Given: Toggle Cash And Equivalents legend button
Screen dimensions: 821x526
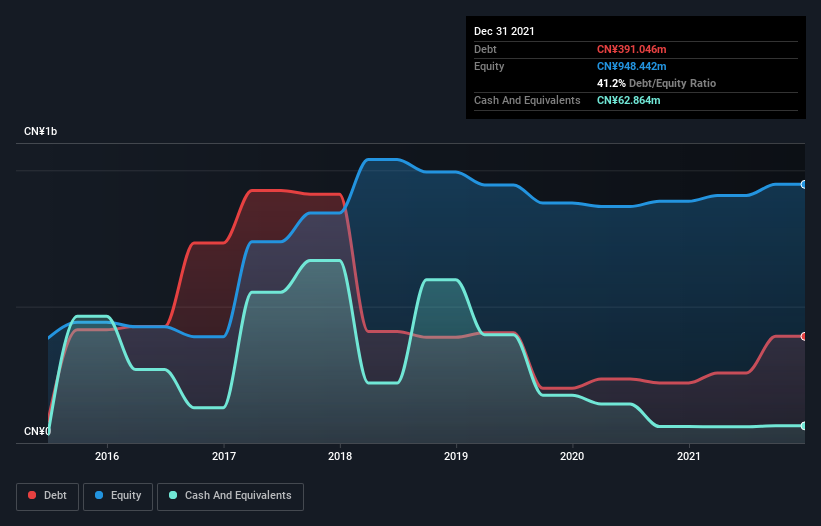Looking at the screenshot, I should coord(230,496).
